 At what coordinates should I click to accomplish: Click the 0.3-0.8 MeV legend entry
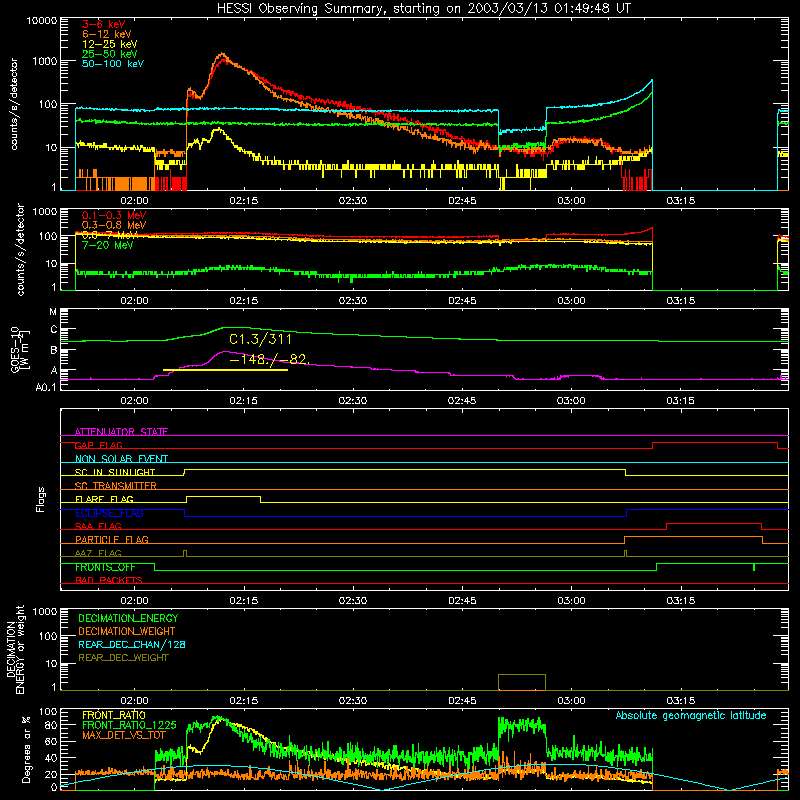click(114, 226)
